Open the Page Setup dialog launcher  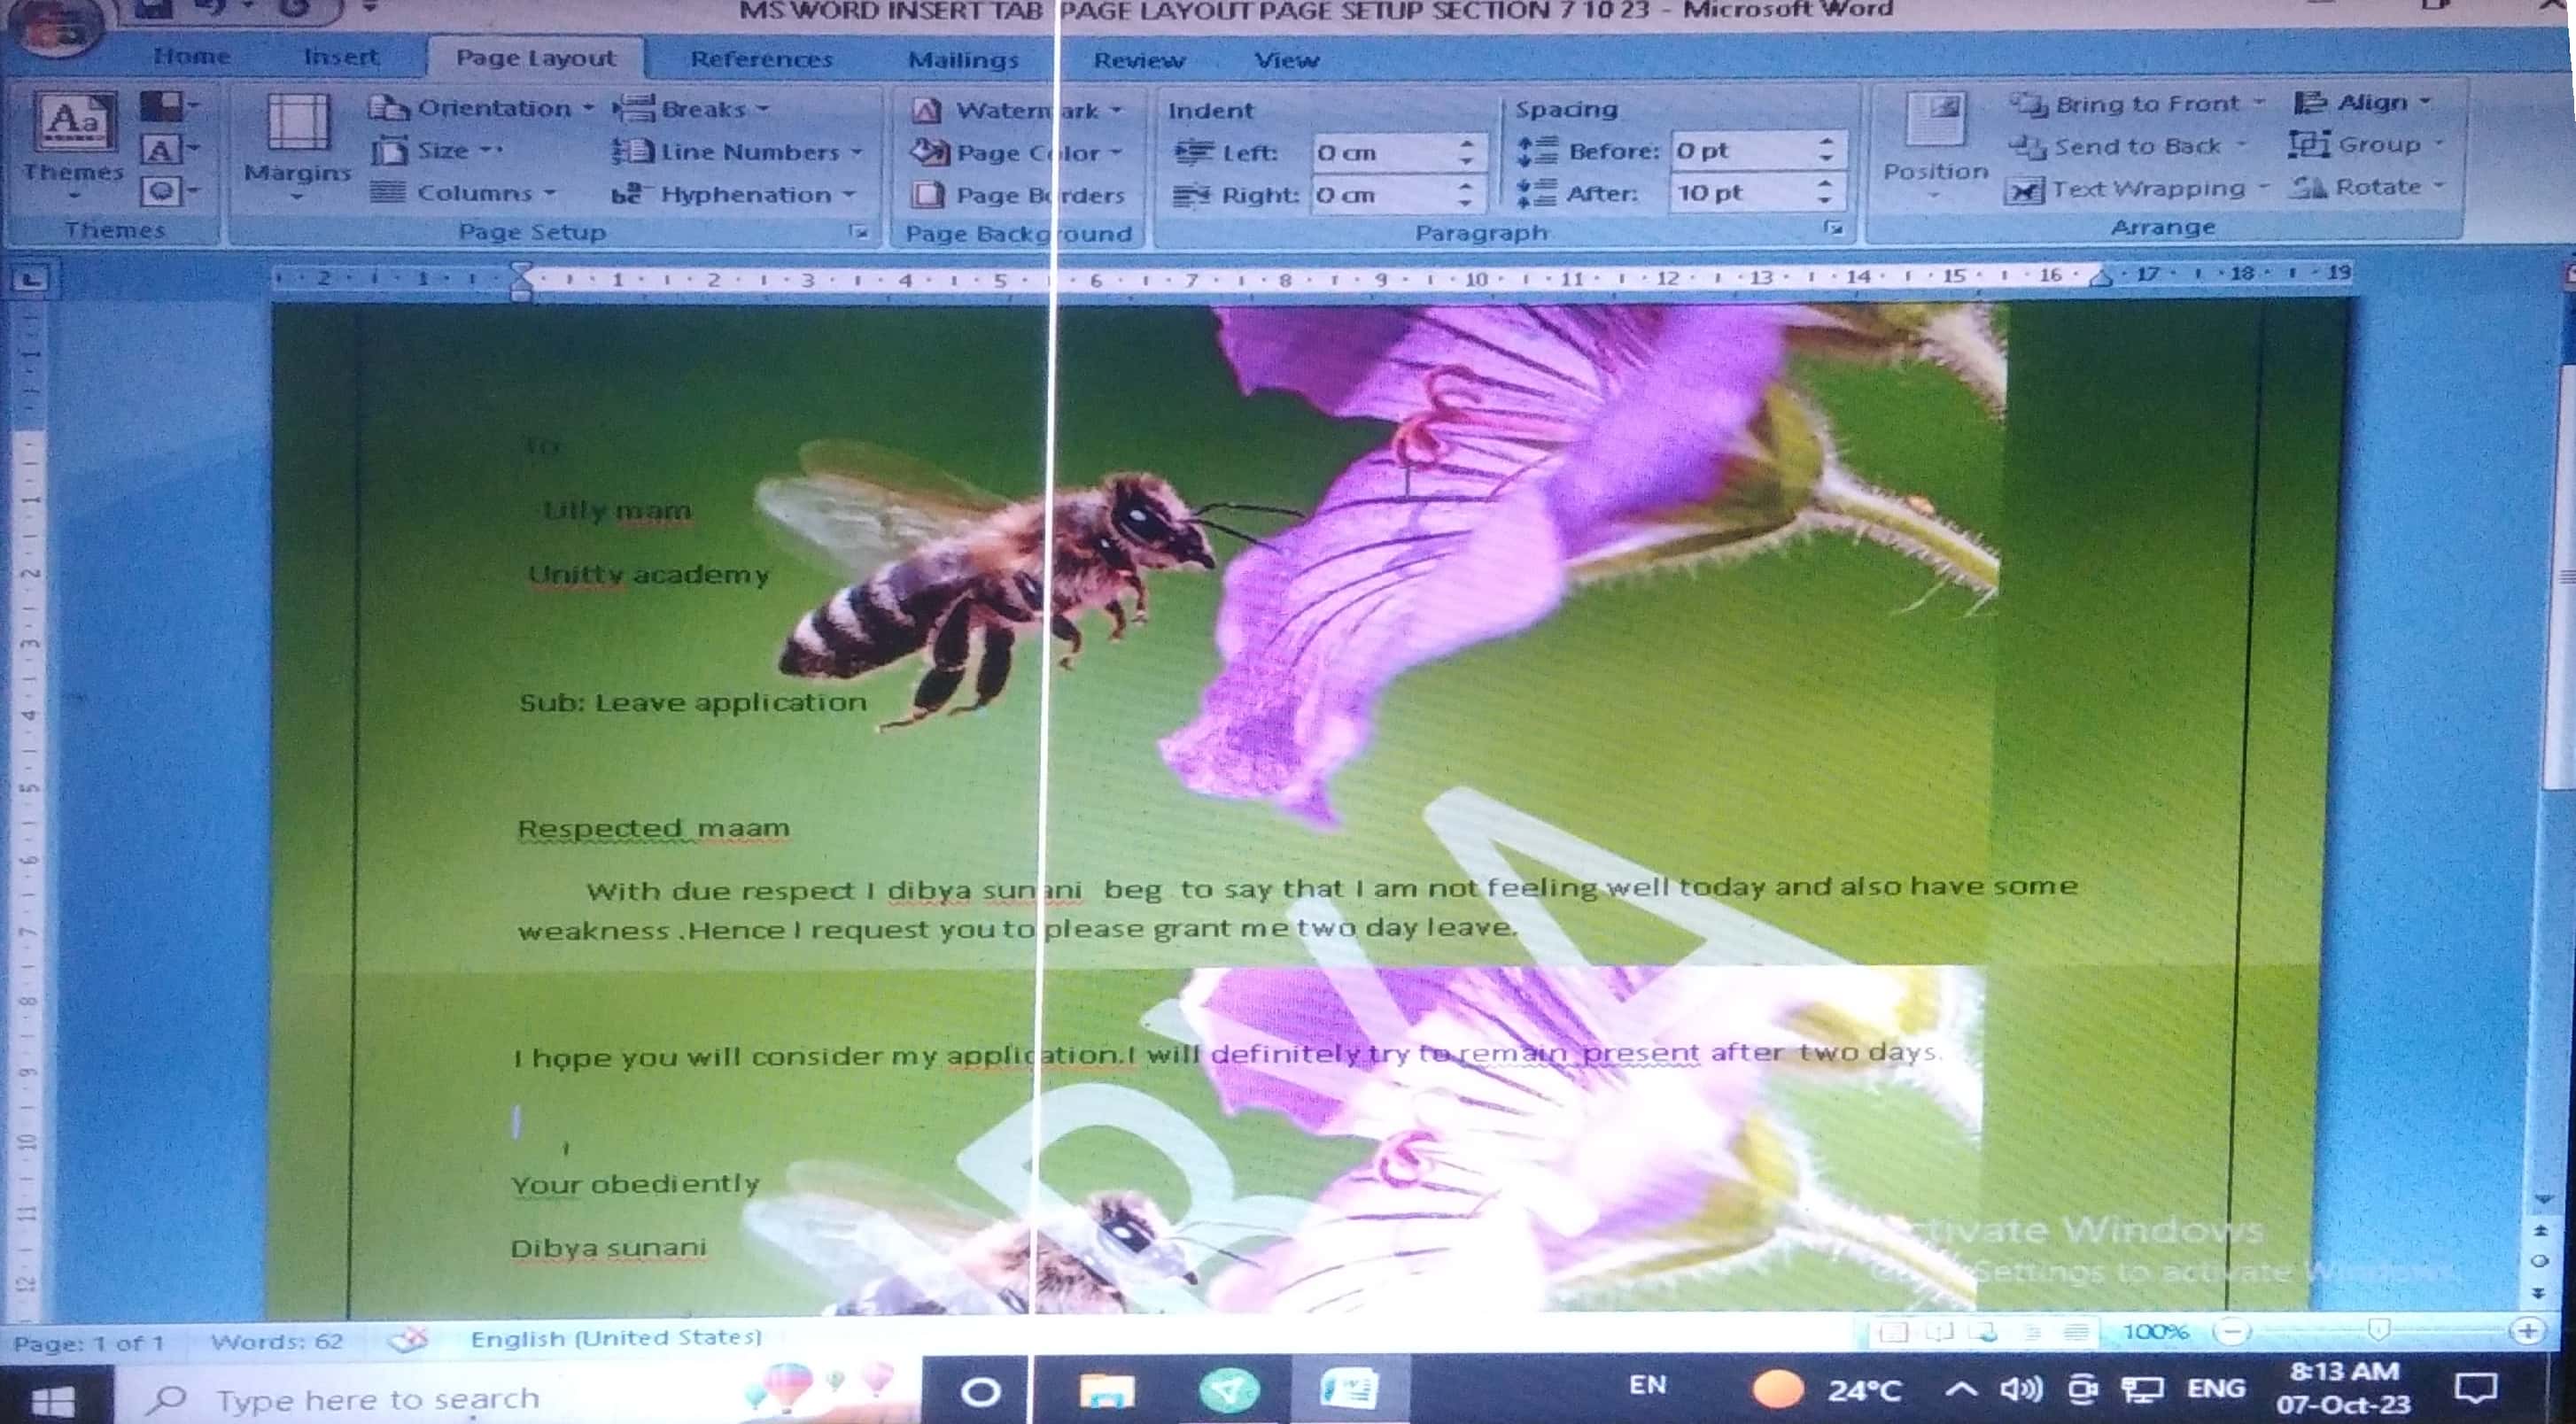(x=858, y=232)
